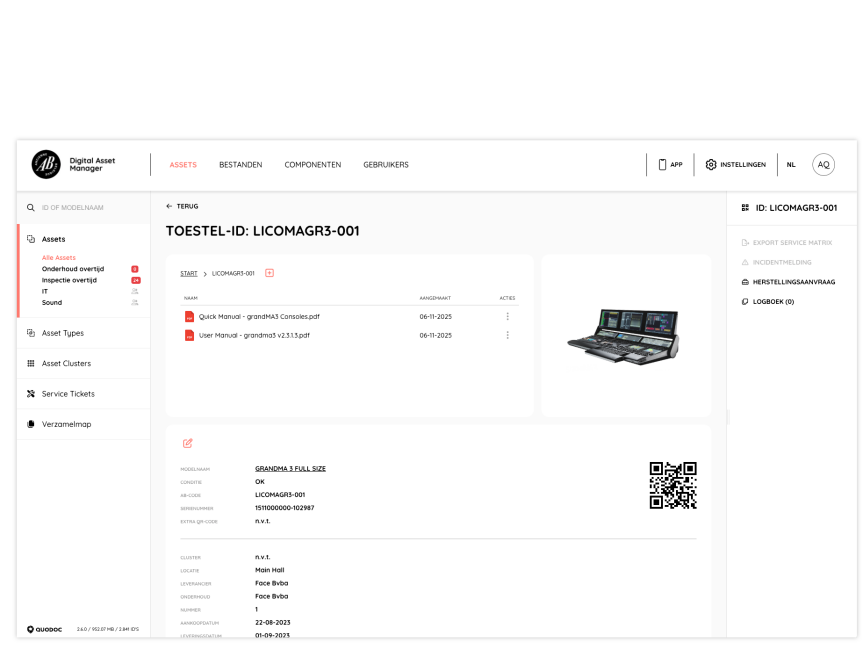Click the Main Hall location value

pos(270,570)
